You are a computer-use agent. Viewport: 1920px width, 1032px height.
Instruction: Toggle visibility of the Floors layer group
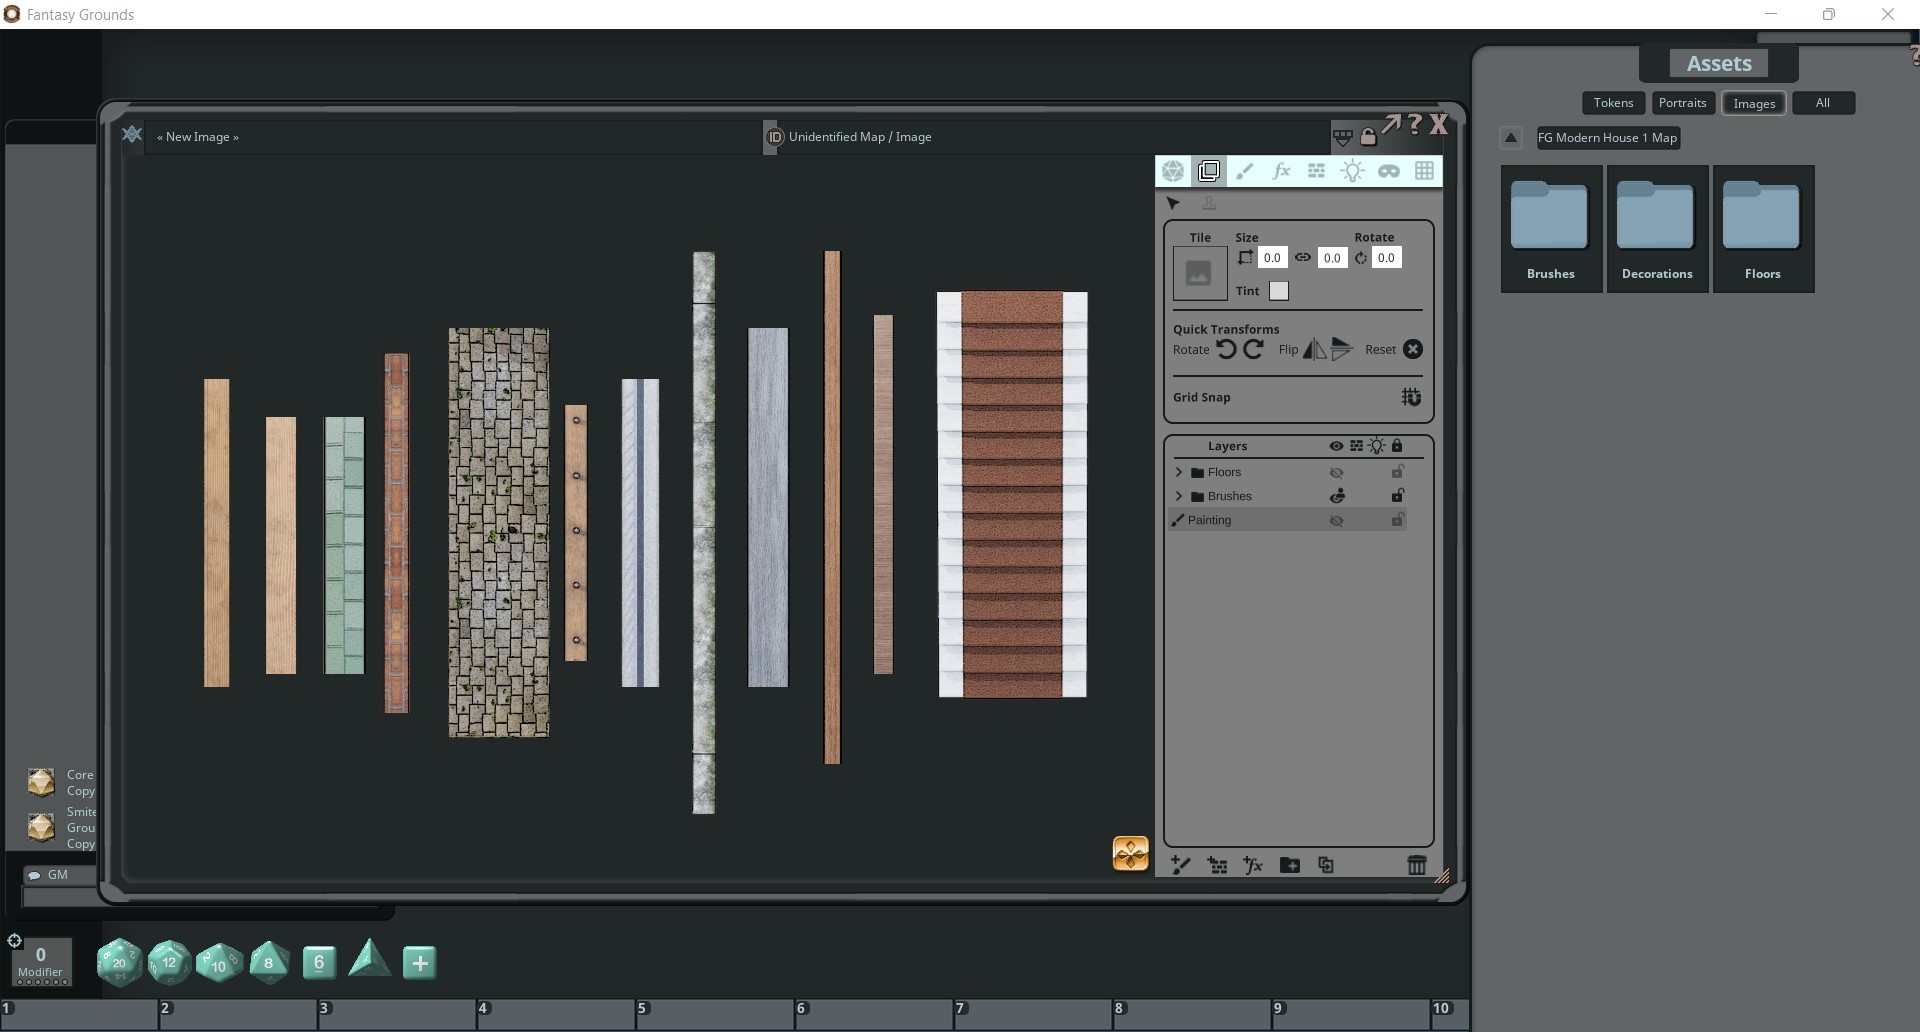click(x=1336, y=471)
